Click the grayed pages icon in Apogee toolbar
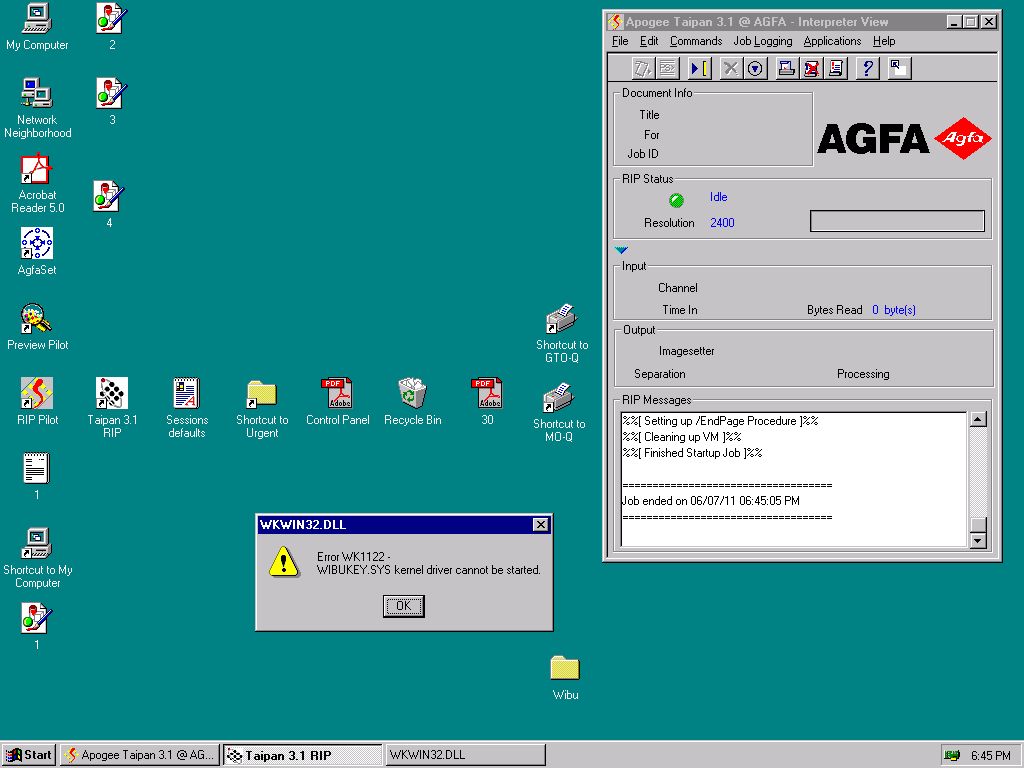Image resolution: width=1024 pixels, height=768 pixels. 643,69
